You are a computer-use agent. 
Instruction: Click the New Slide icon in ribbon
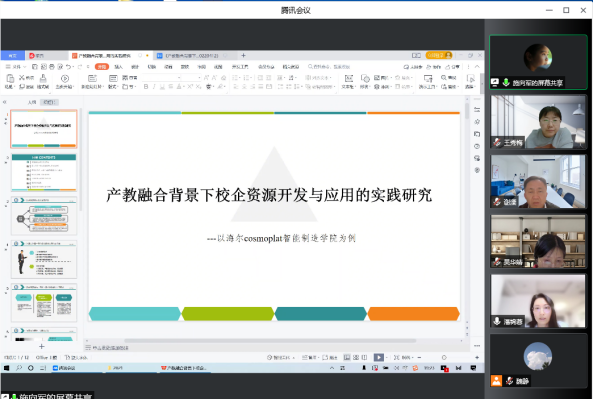tap(92, 78)
